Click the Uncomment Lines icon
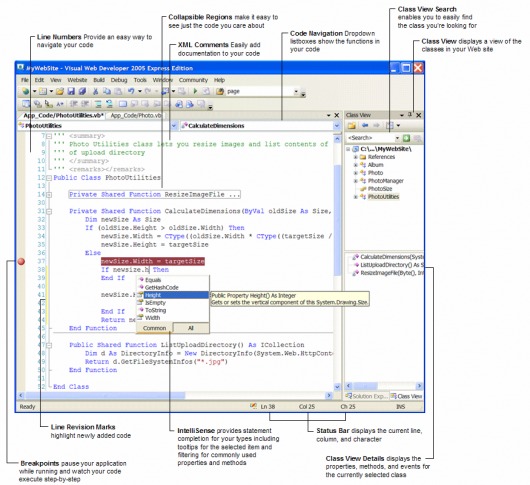 [109, 104]
